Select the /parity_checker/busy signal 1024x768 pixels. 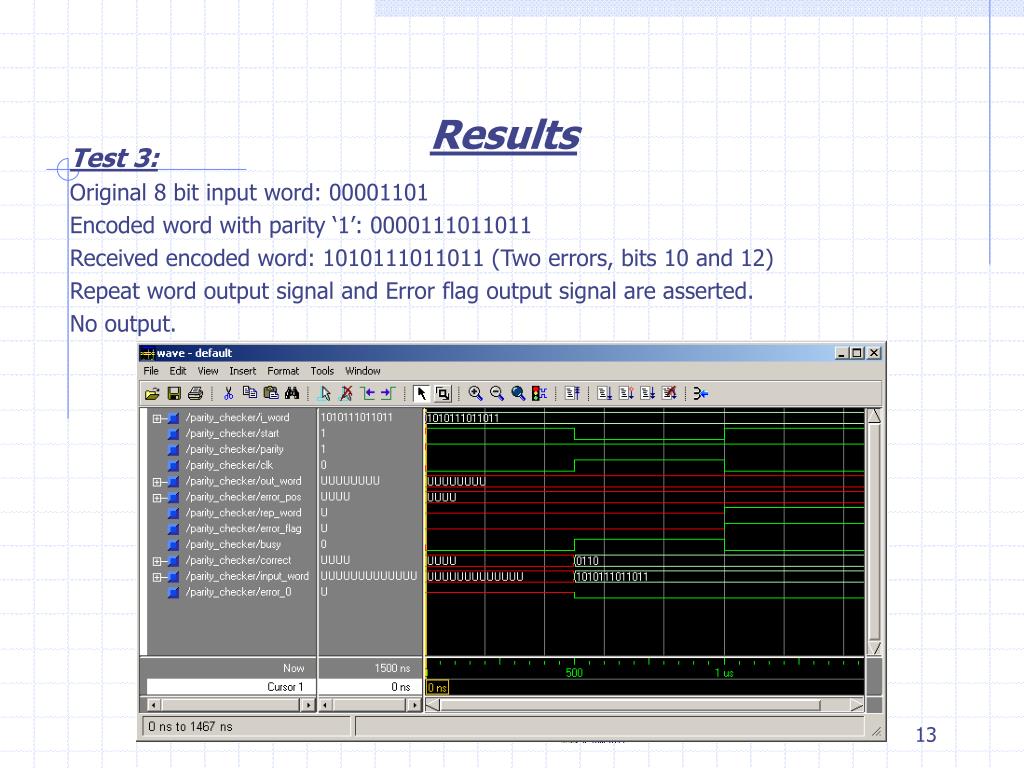point(233,545)
